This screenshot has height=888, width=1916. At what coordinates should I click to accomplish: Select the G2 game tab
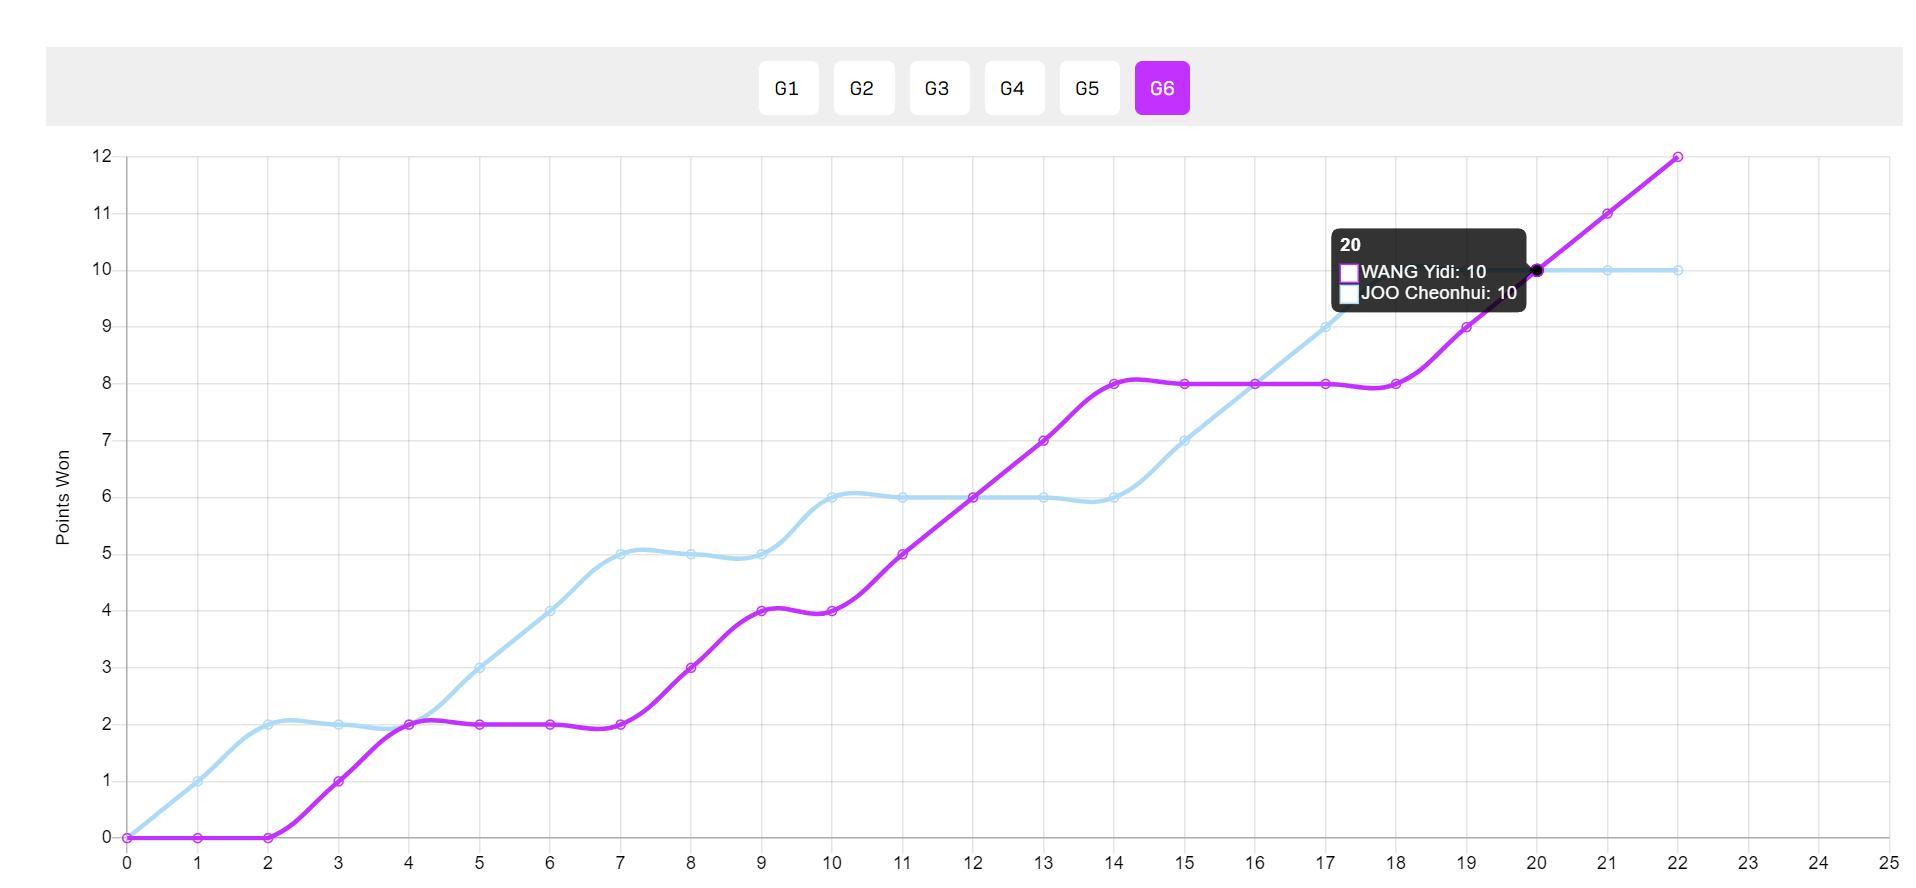click(x=863, y=88)
